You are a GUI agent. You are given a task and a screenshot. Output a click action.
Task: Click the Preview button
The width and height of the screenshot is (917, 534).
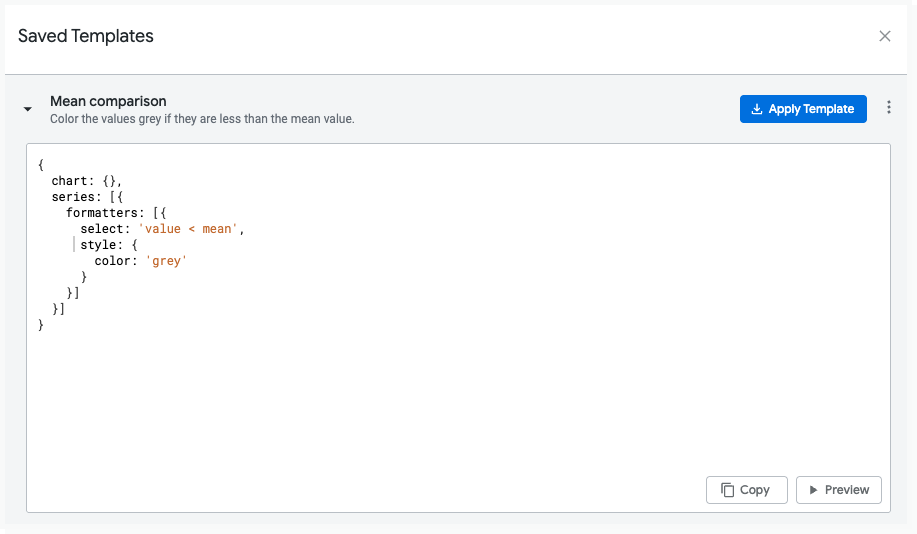pos(838,490)
